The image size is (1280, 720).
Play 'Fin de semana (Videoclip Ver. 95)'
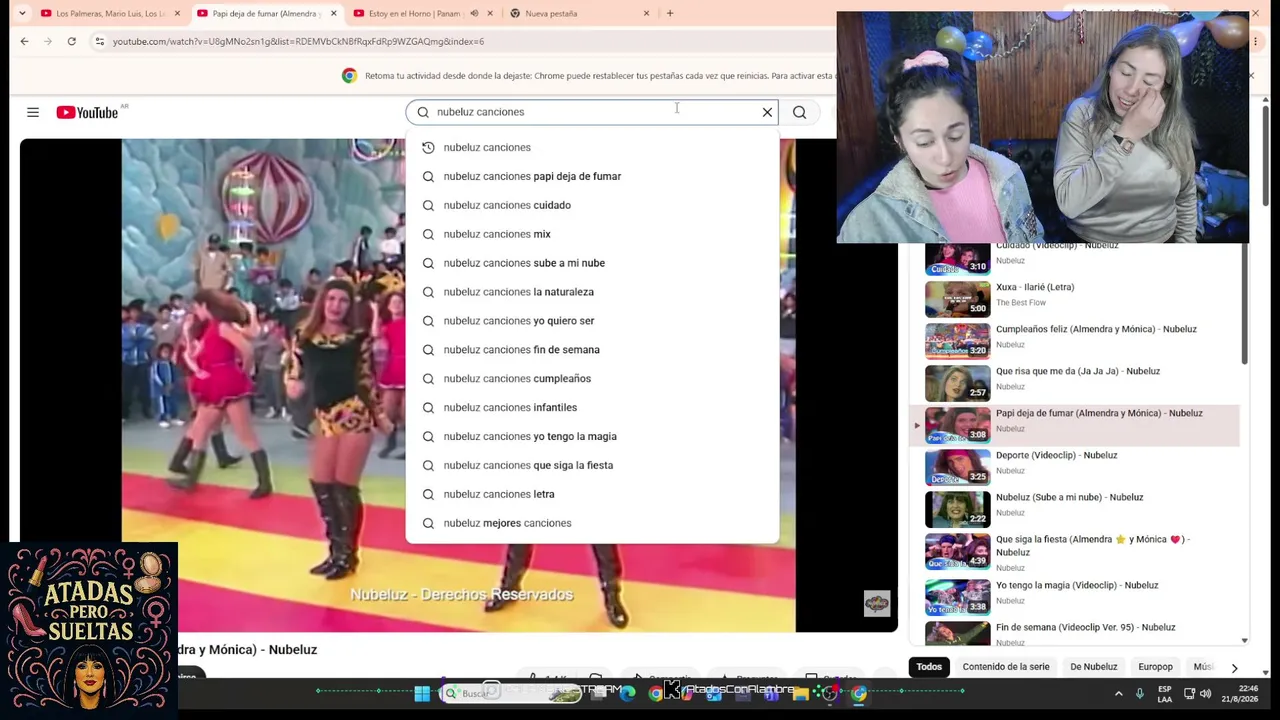coord(1075,633)
